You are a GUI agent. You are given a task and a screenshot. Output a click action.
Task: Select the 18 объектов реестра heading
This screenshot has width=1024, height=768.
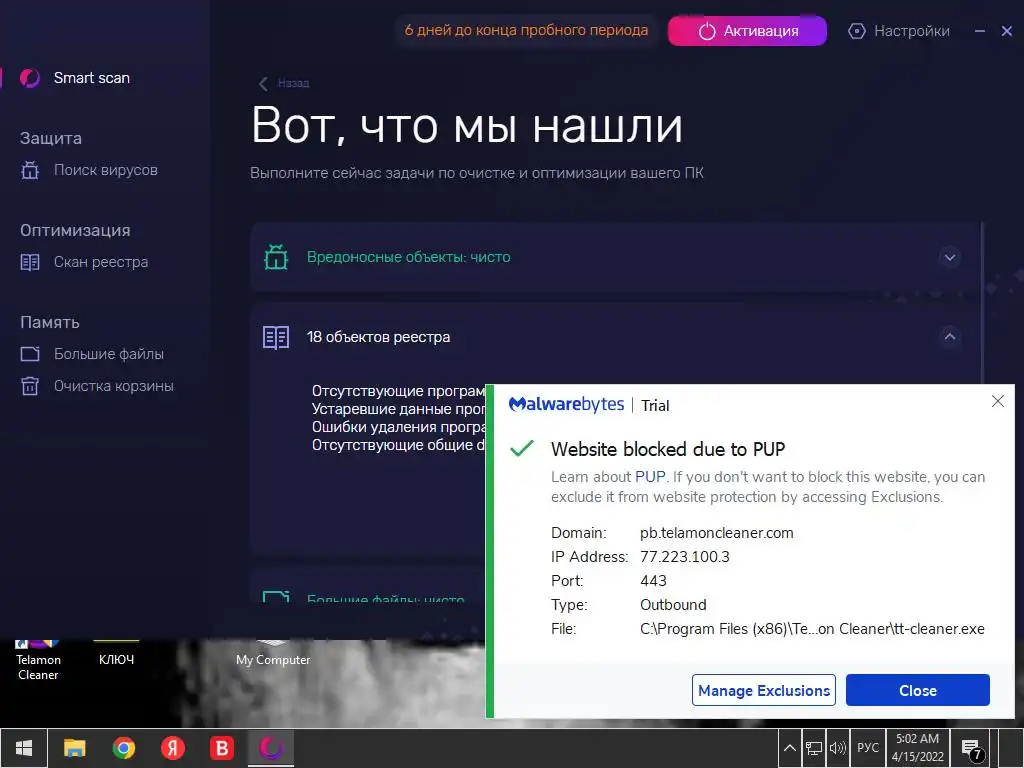coord(378,337)
